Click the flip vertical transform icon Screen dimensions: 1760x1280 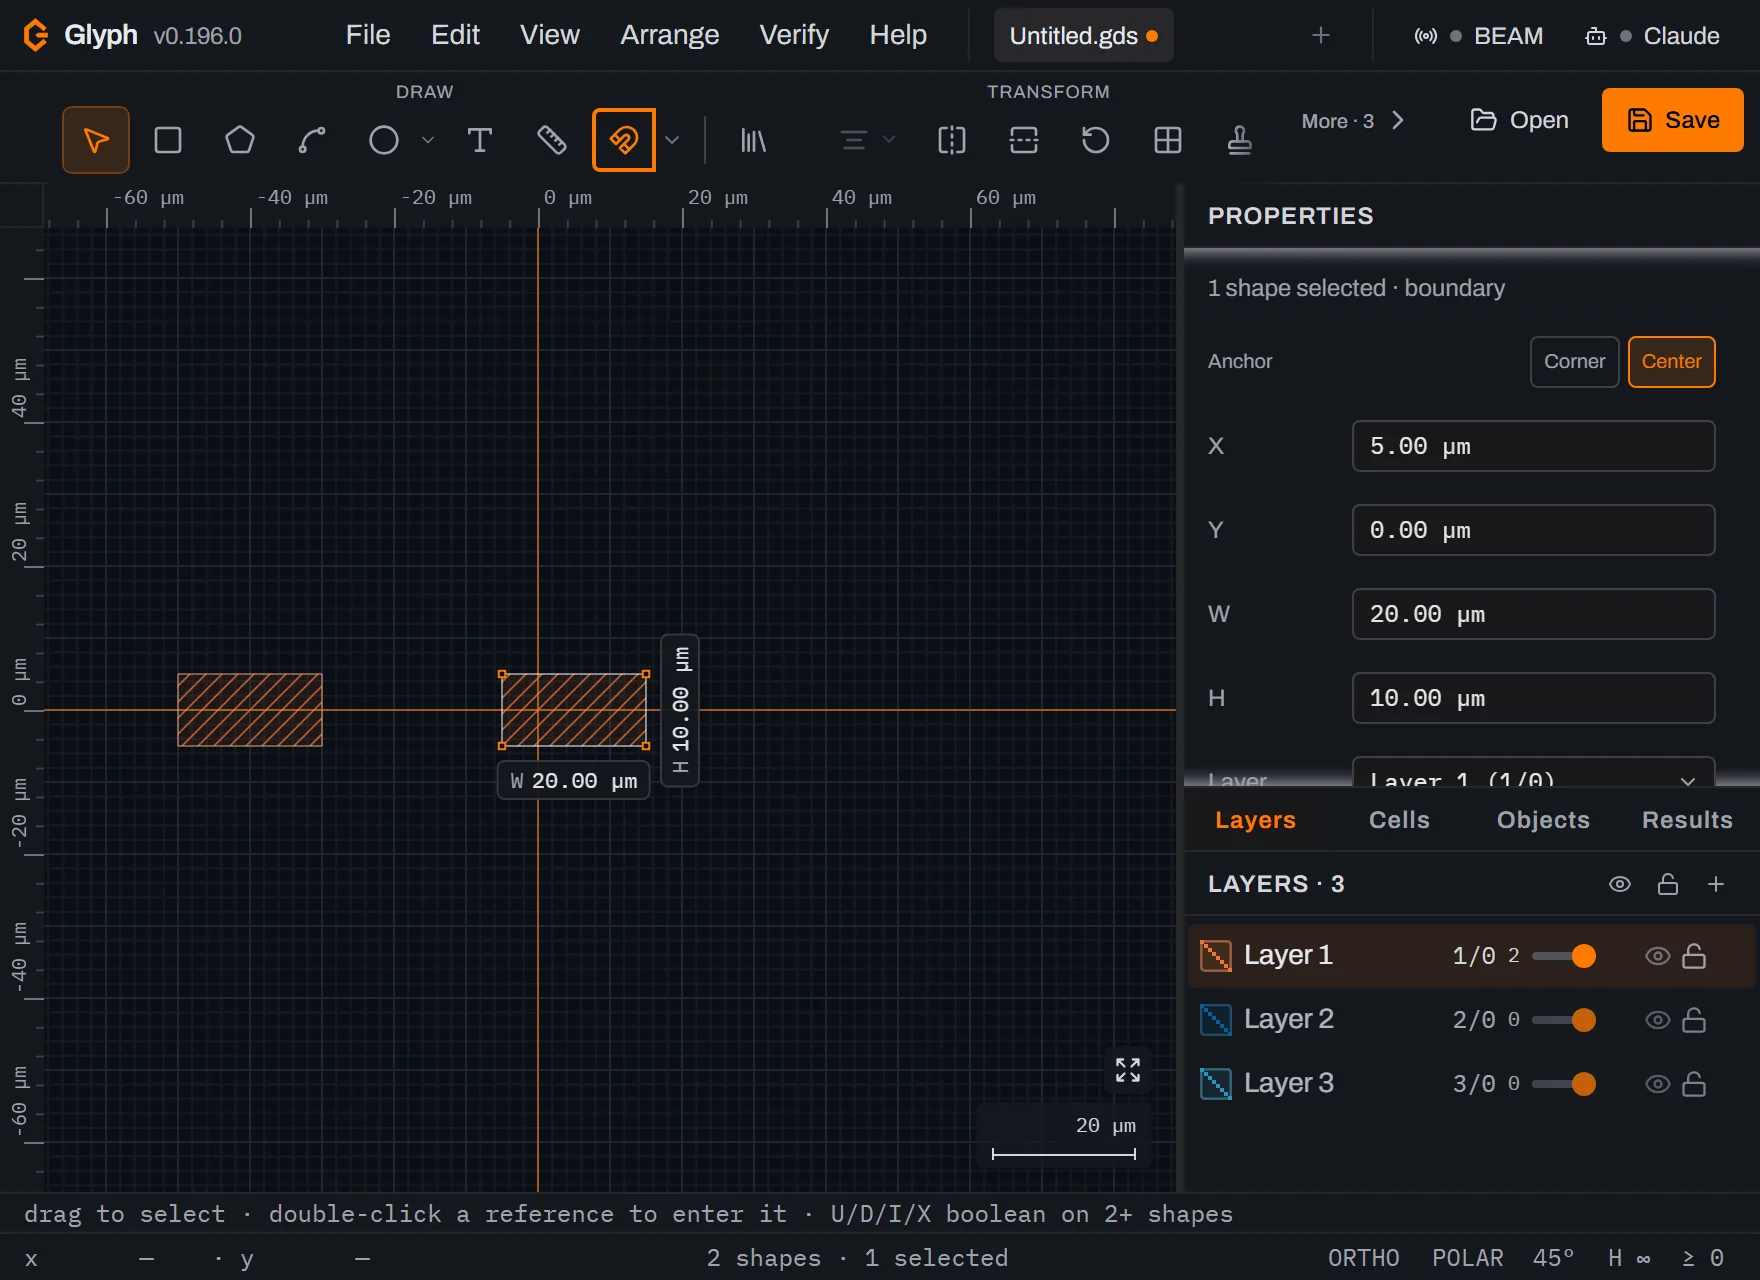pos(1024,140)
